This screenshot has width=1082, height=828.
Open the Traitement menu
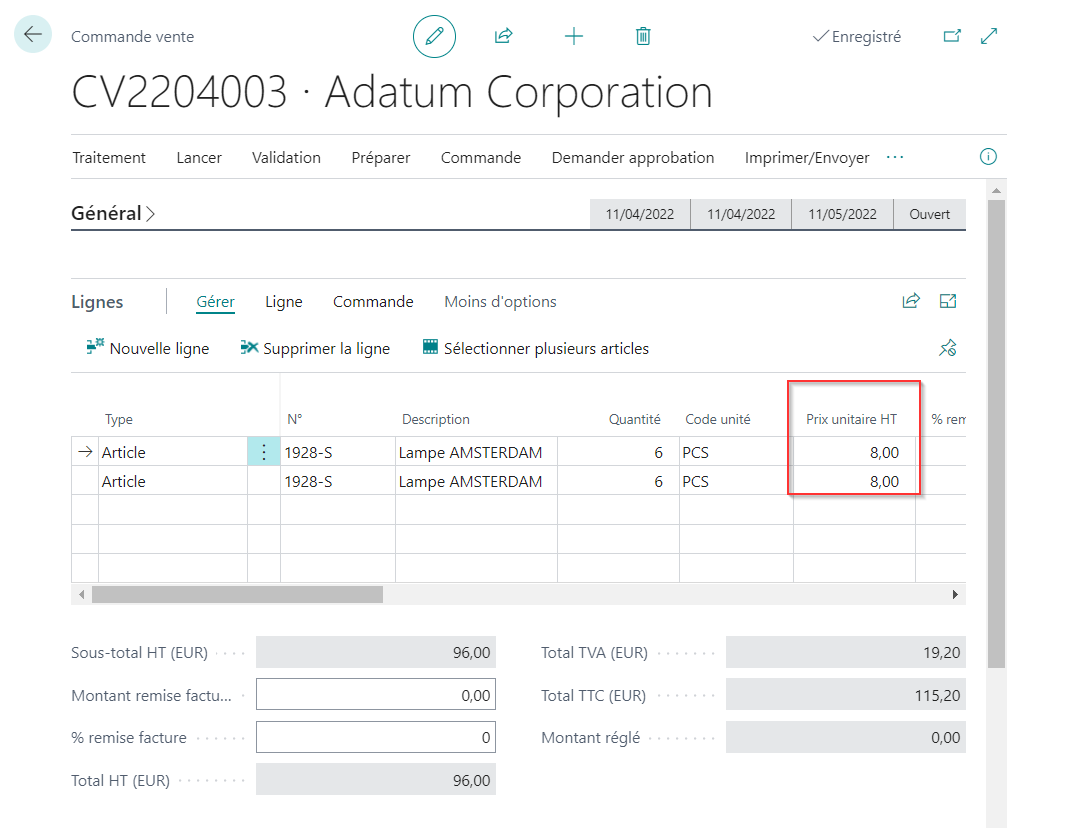(x=109, y=157)
